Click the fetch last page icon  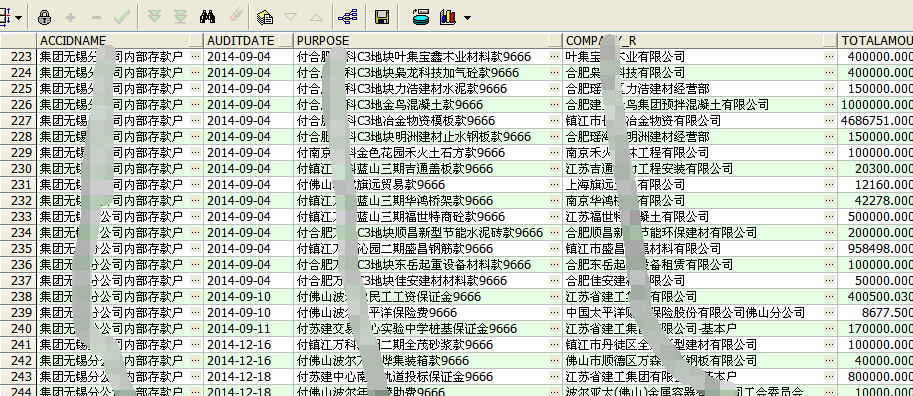tap(181, 17)
